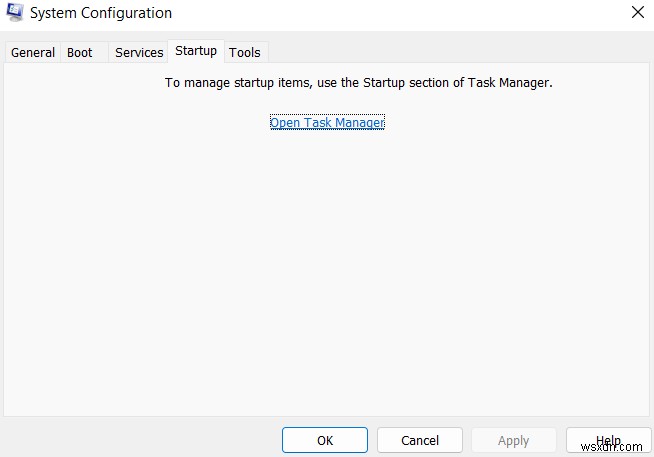Close the System Configuration window

tap(638, 13)
